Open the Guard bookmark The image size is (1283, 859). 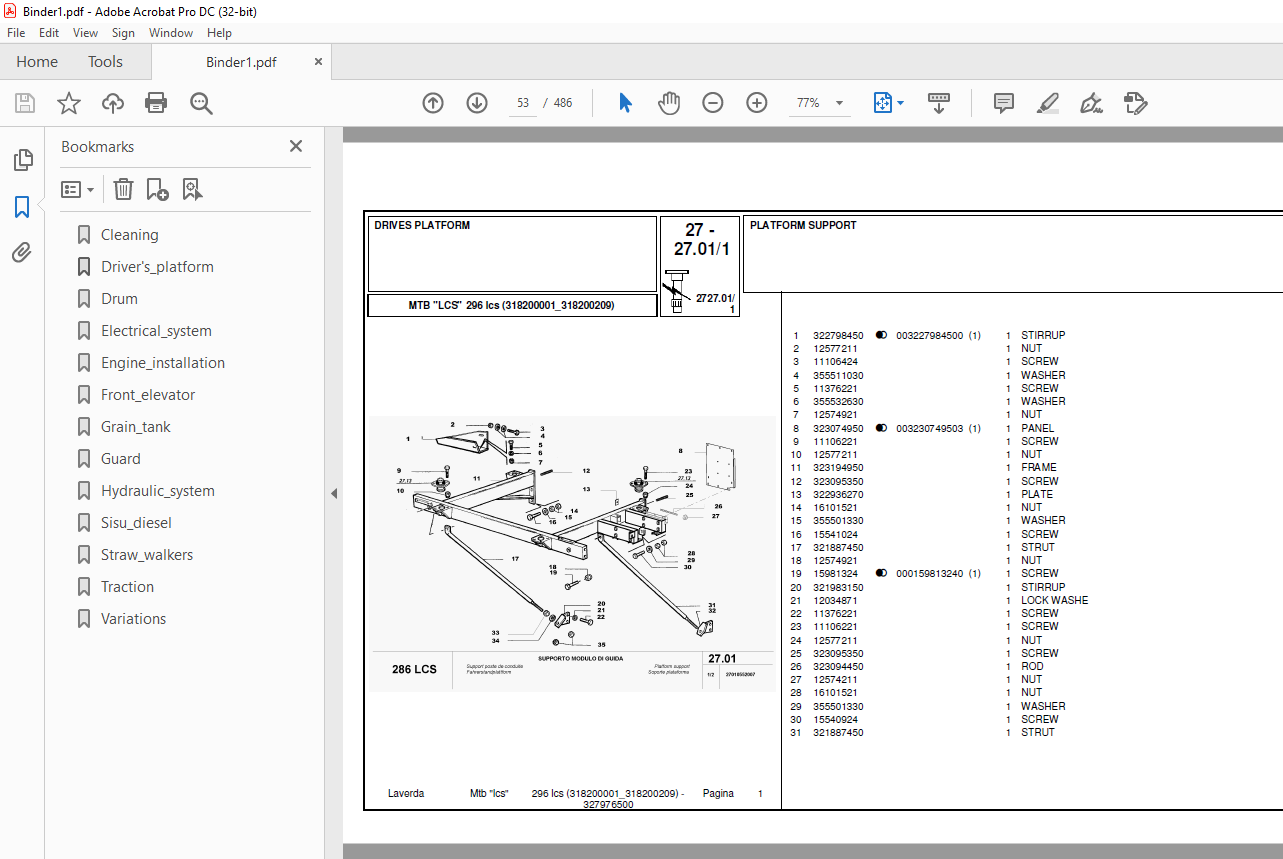point(120,459)
